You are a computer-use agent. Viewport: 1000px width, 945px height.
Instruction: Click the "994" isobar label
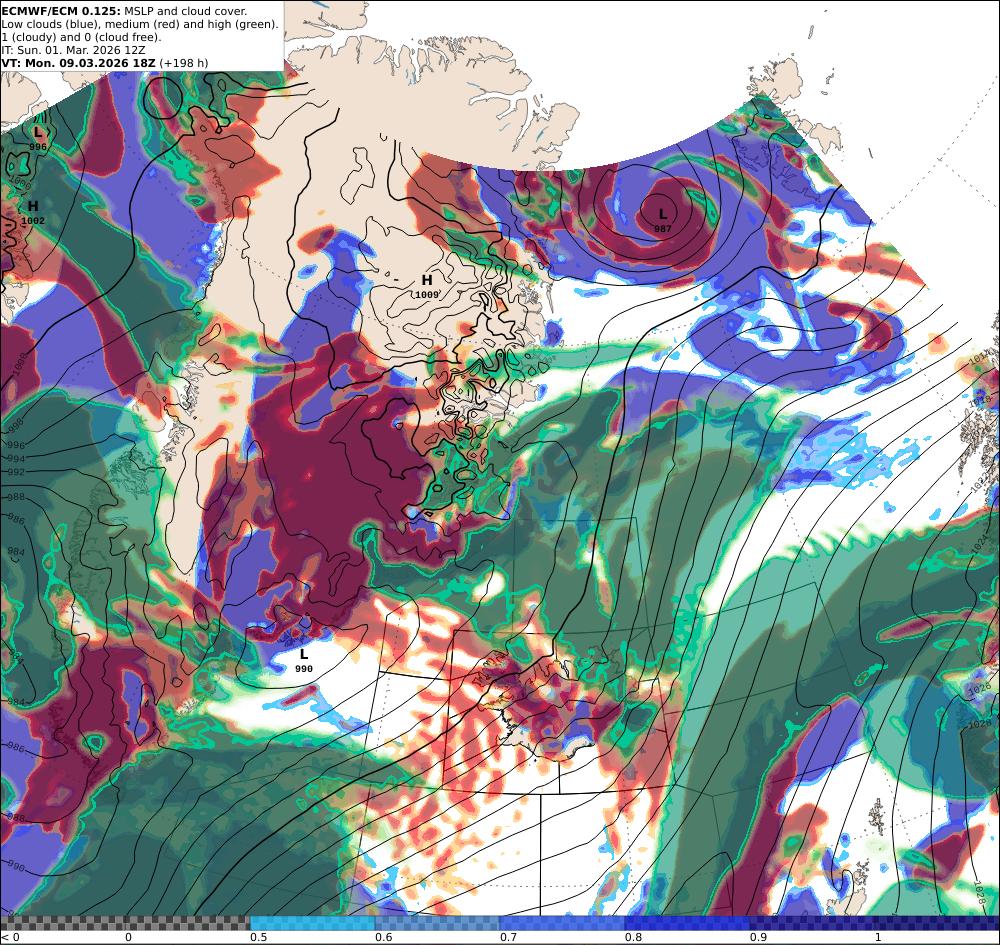pyautogui.click(x=17, y=458)
